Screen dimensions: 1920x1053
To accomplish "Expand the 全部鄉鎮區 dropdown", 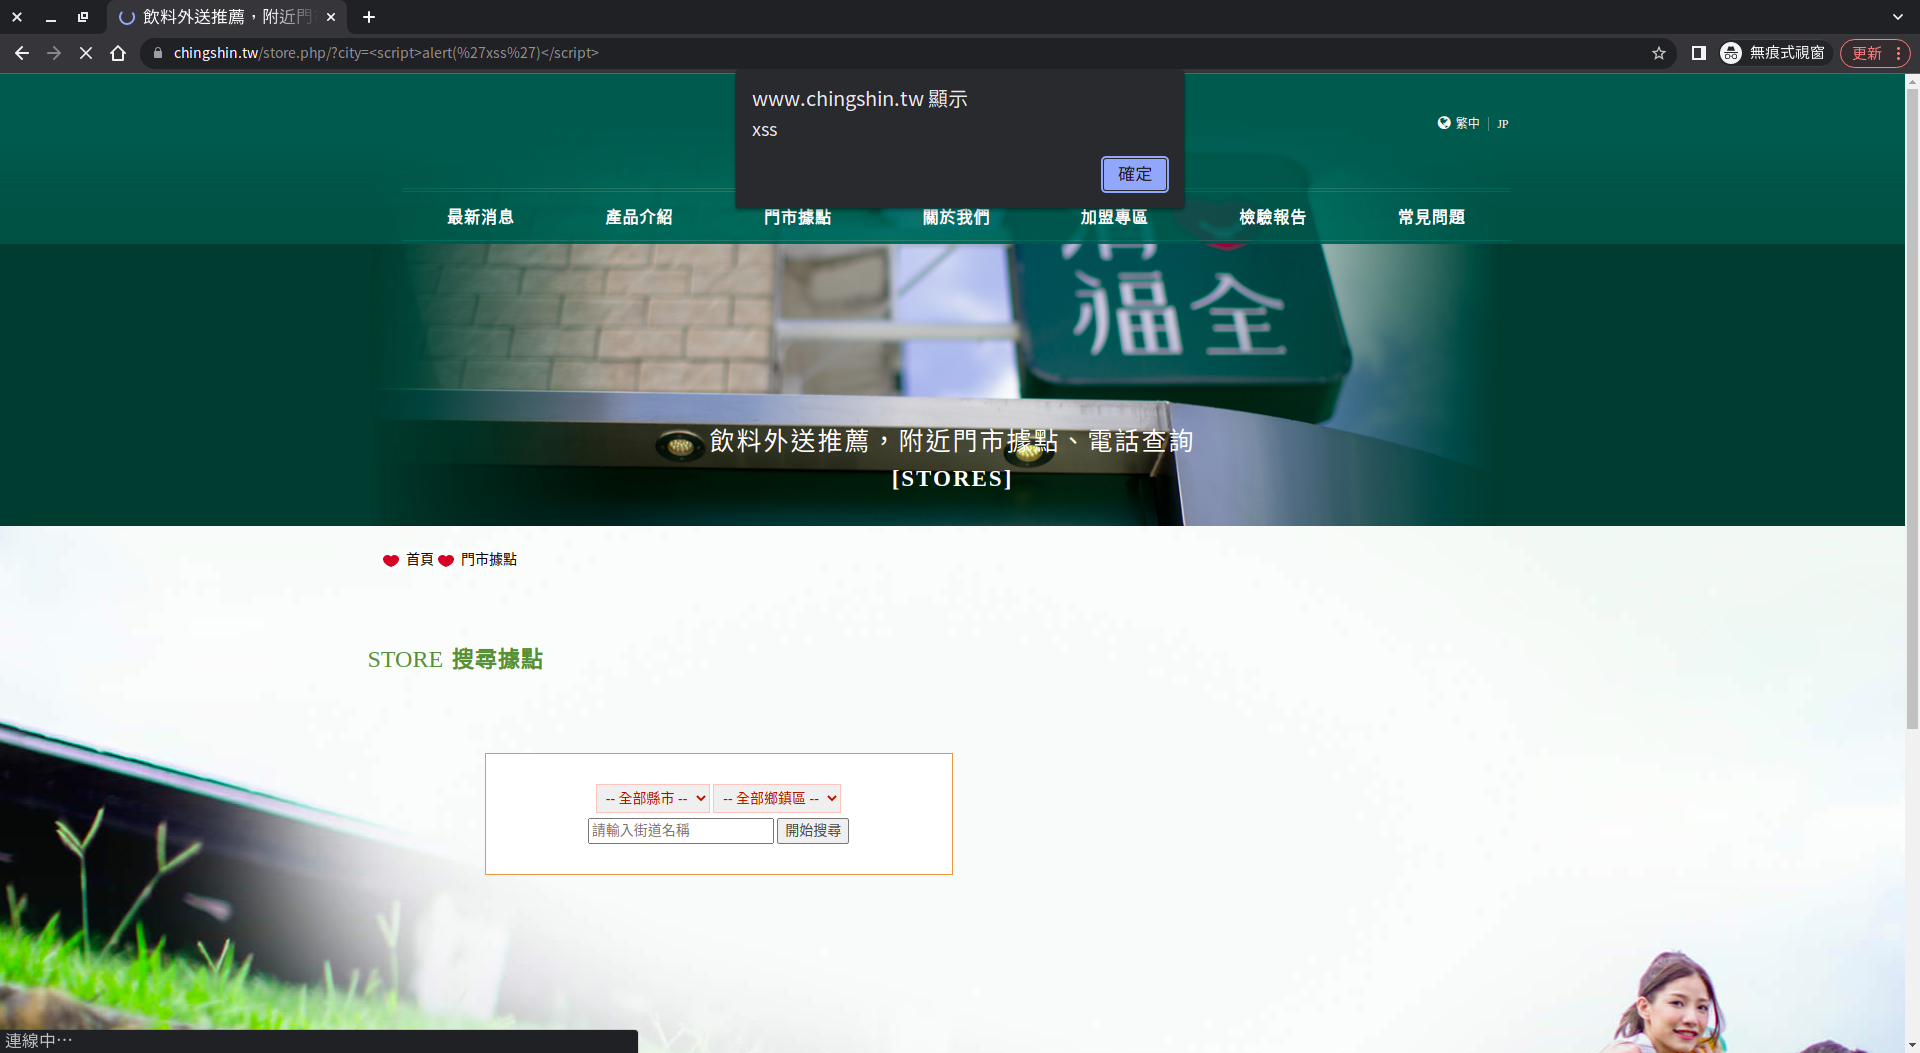I will point(777,798).
